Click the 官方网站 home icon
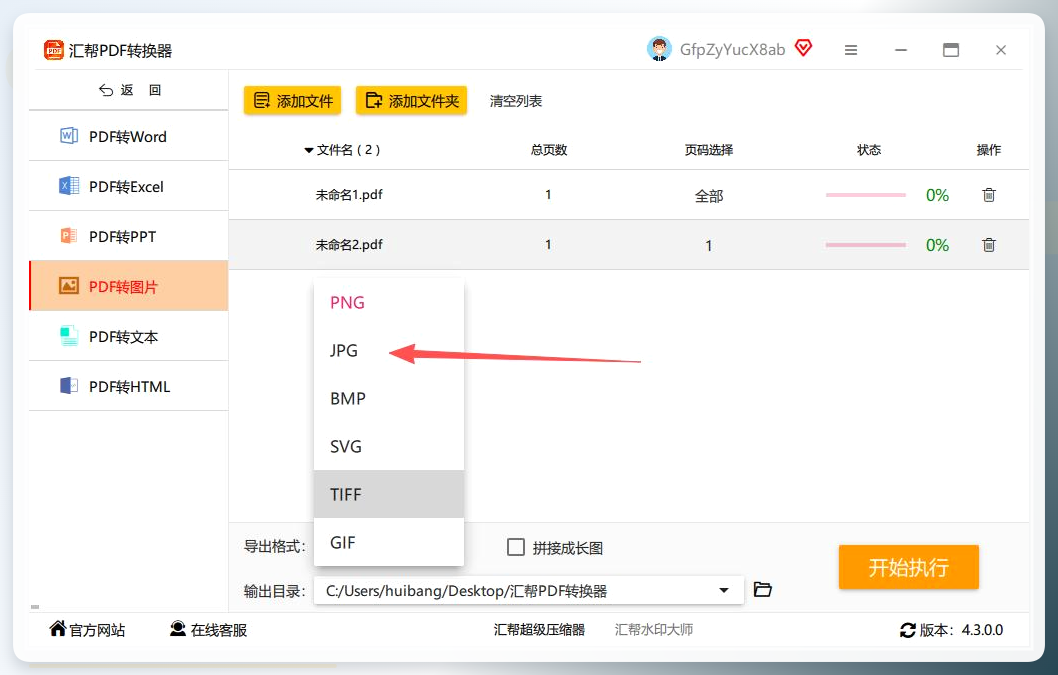This screenshot has width=1058, height=675. point(58,628)
